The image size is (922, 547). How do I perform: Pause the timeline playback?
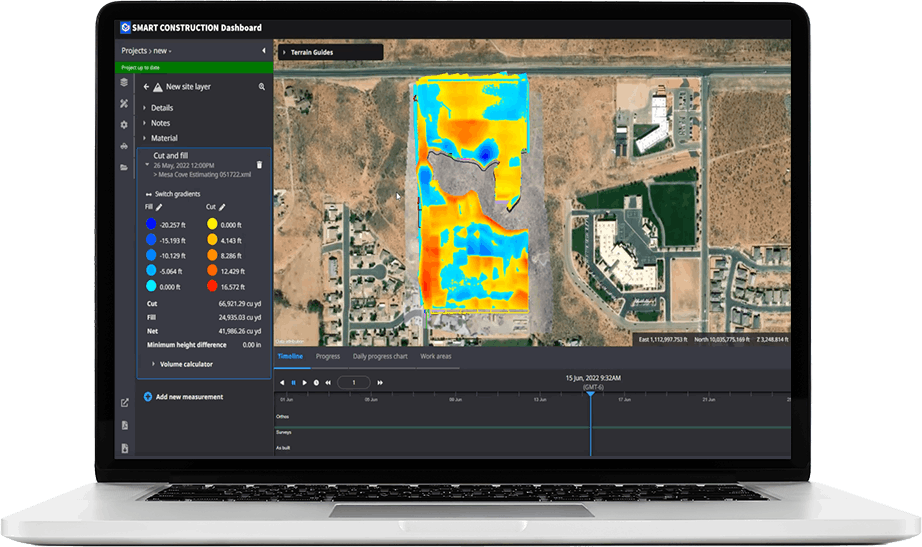[293, 382]
